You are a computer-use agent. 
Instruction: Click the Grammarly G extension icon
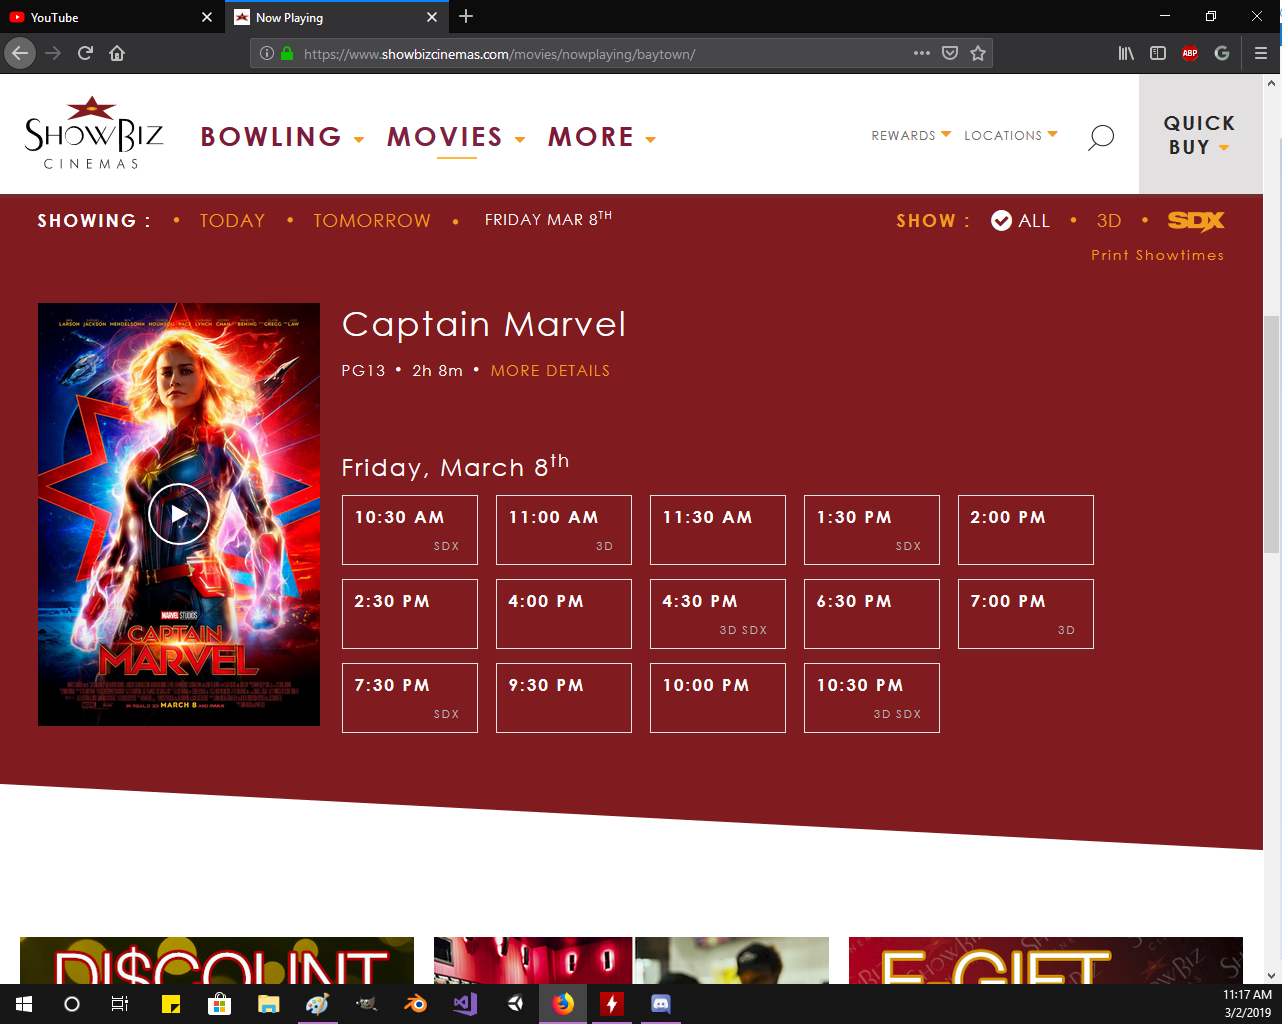click(1222, 53)
